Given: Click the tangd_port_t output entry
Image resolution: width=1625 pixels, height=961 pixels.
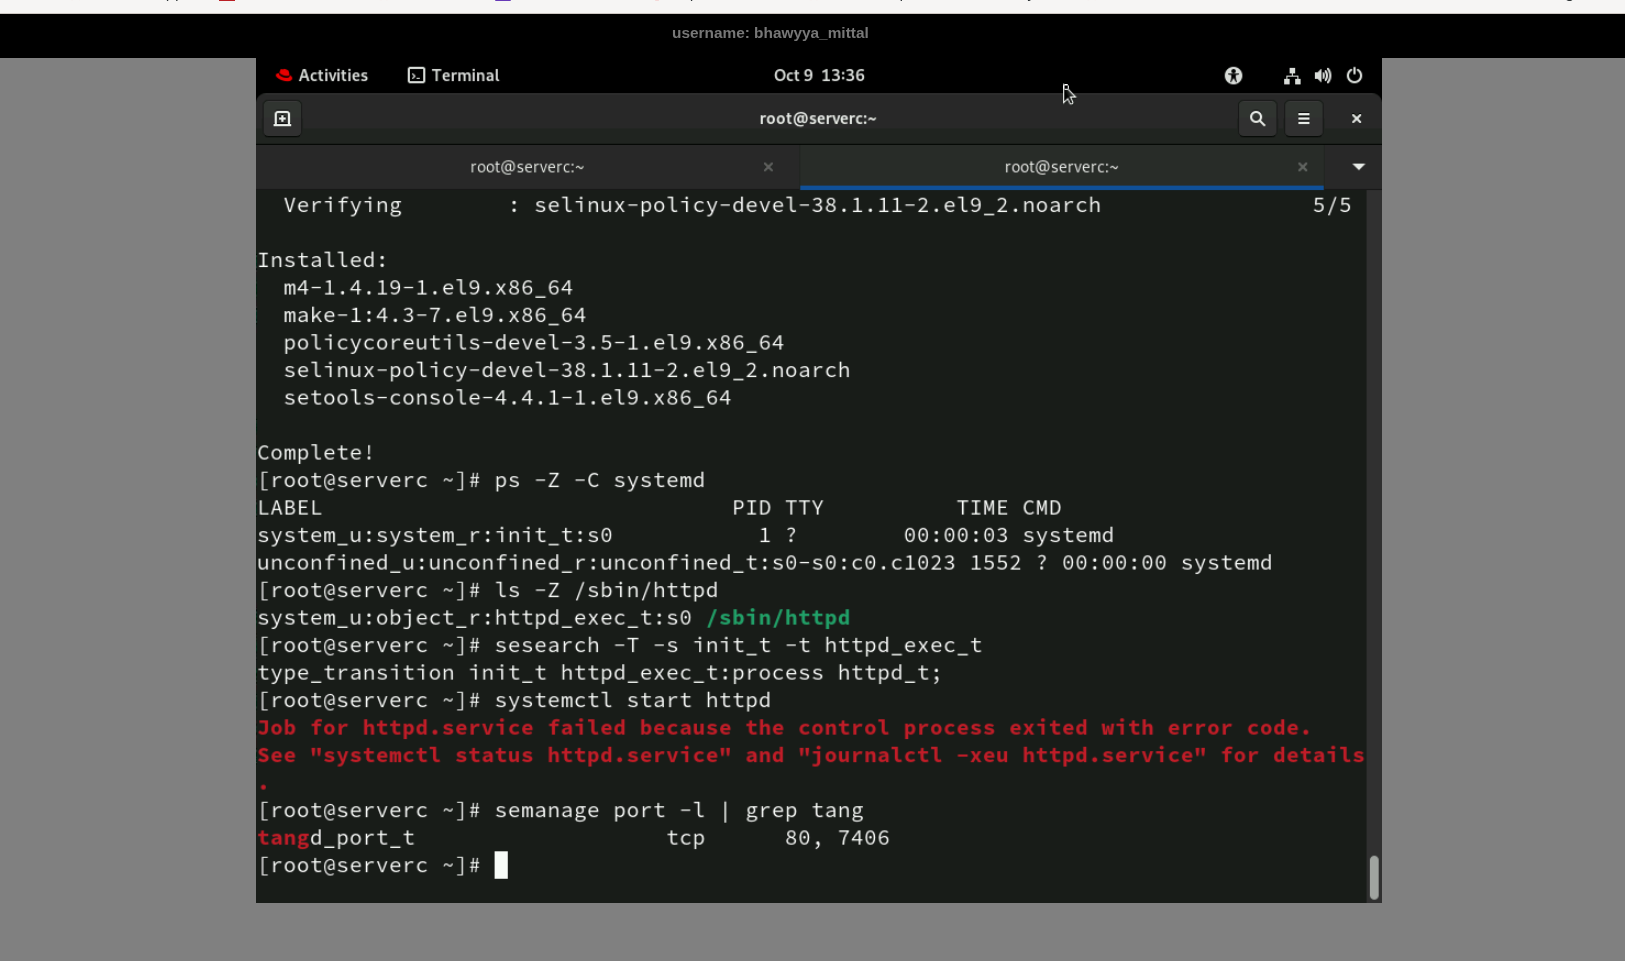Looking at the screenshot, I should click(x=336, y=838).
